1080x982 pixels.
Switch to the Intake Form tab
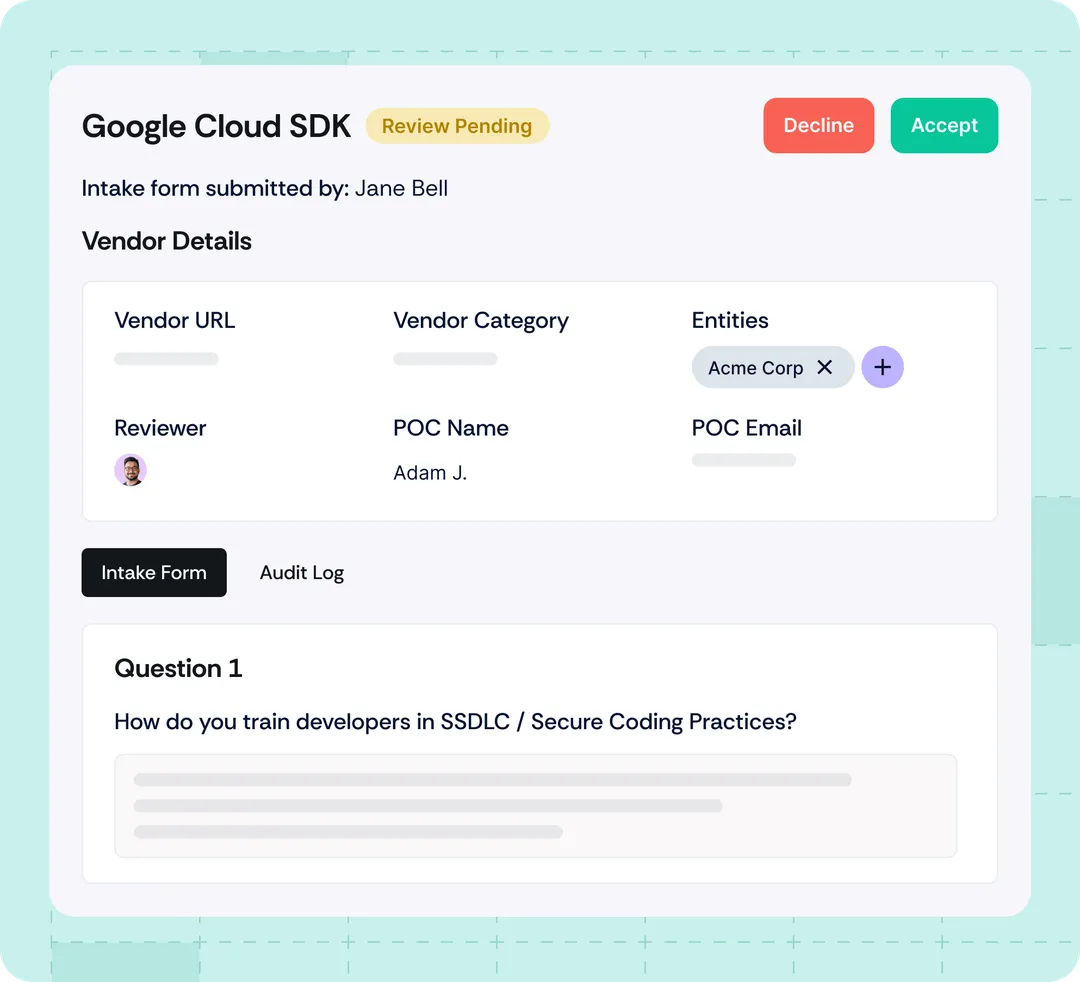click(x=154, y=572)
